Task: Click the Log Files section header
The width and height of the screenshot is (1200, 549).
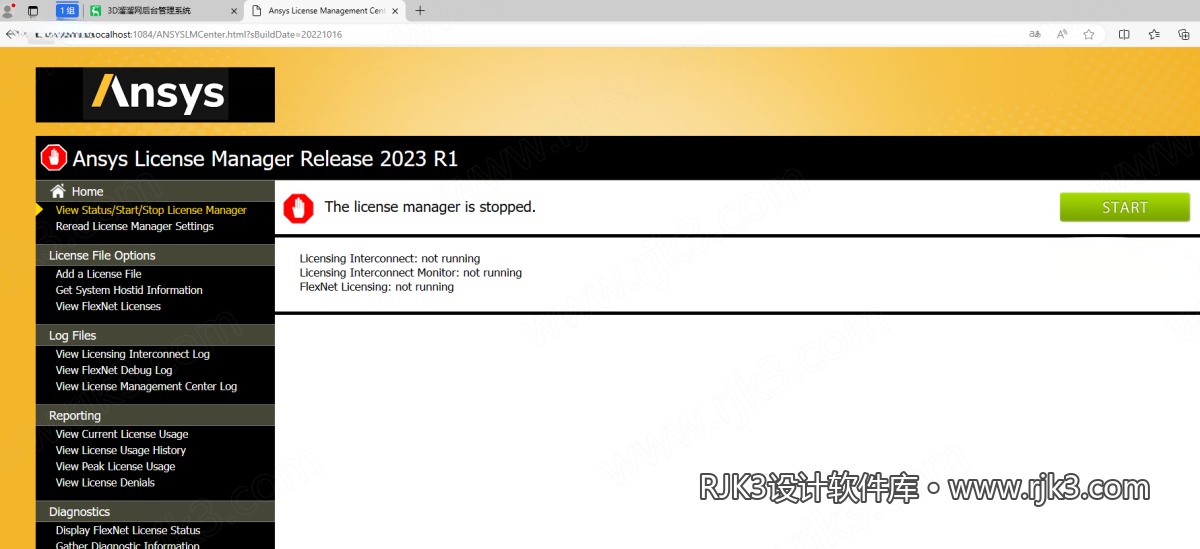Action: point(155,335)
